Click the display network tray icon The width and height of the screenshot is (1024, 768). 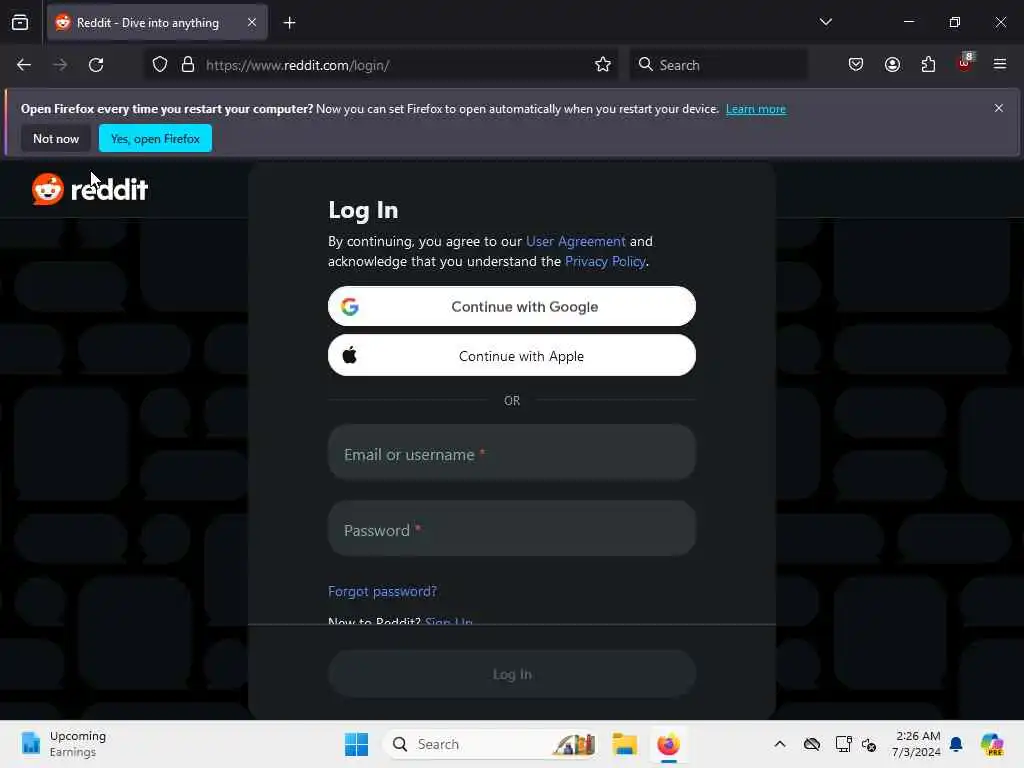pos(843,744)
